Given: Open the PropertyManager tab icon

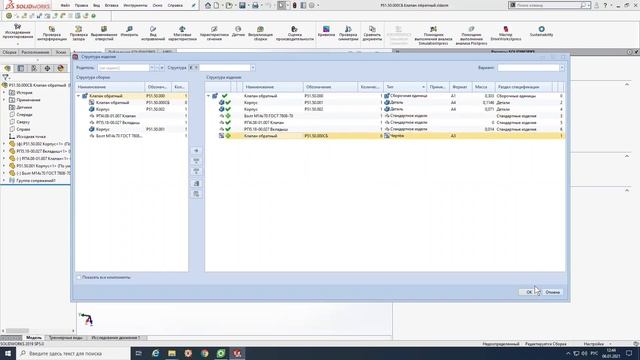Looking at the screenshot, I should (21, 68).
